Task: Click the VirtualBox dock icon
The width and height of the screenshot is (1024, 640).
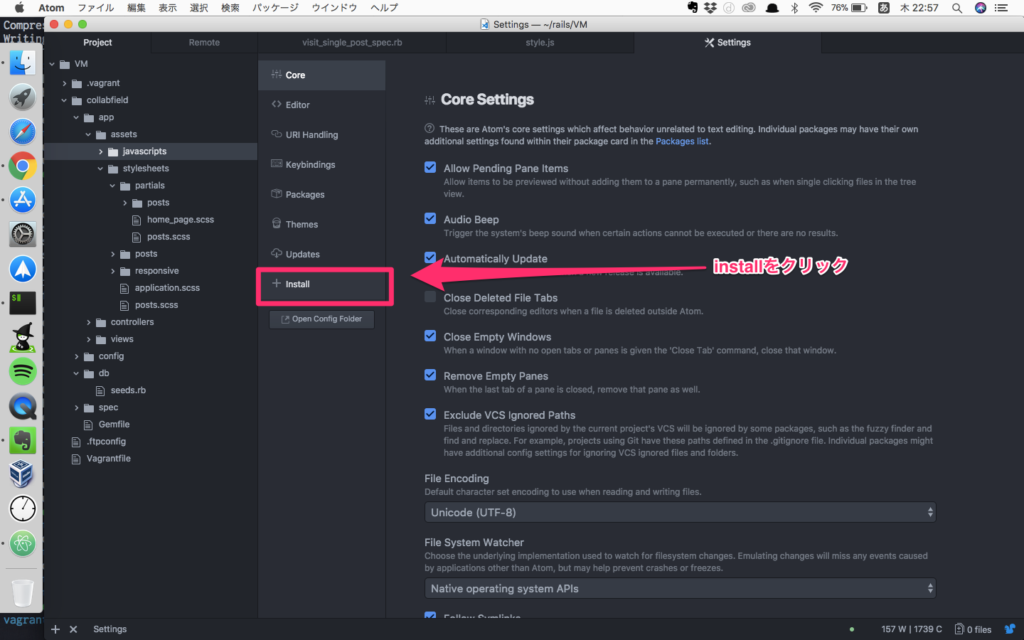Action: (x=22, y=474)
